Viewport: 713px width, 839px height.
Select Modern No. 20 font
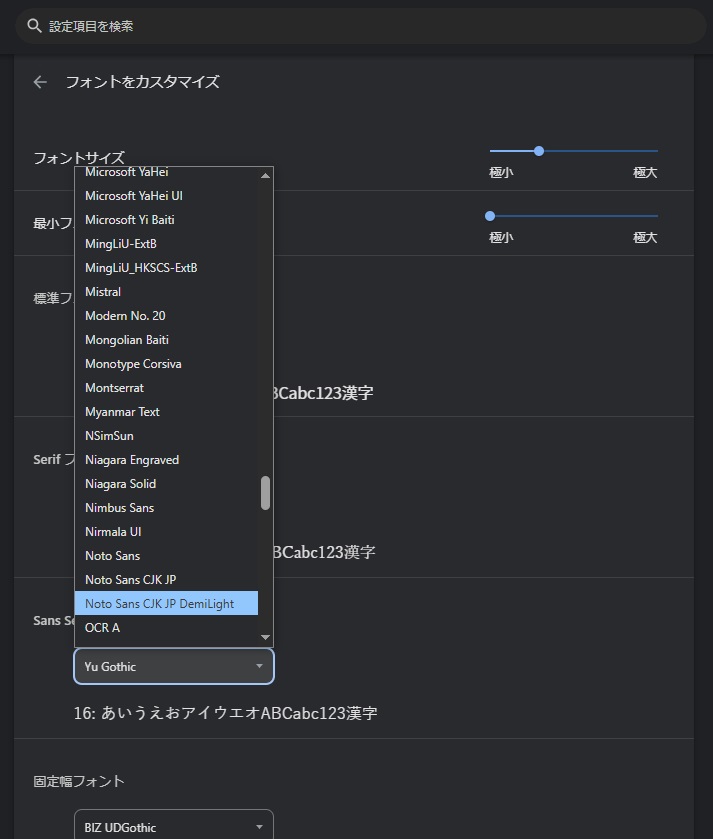point(166,316)
